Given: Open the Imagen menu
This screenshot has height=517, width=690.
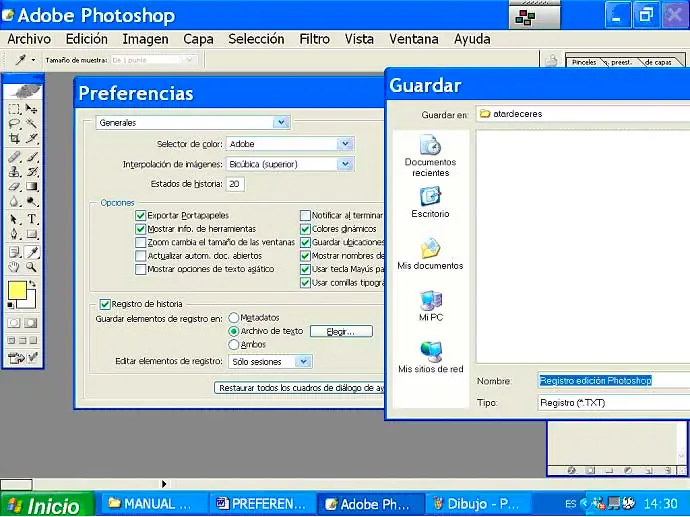Looking at the screenshot, I should 145,39.
